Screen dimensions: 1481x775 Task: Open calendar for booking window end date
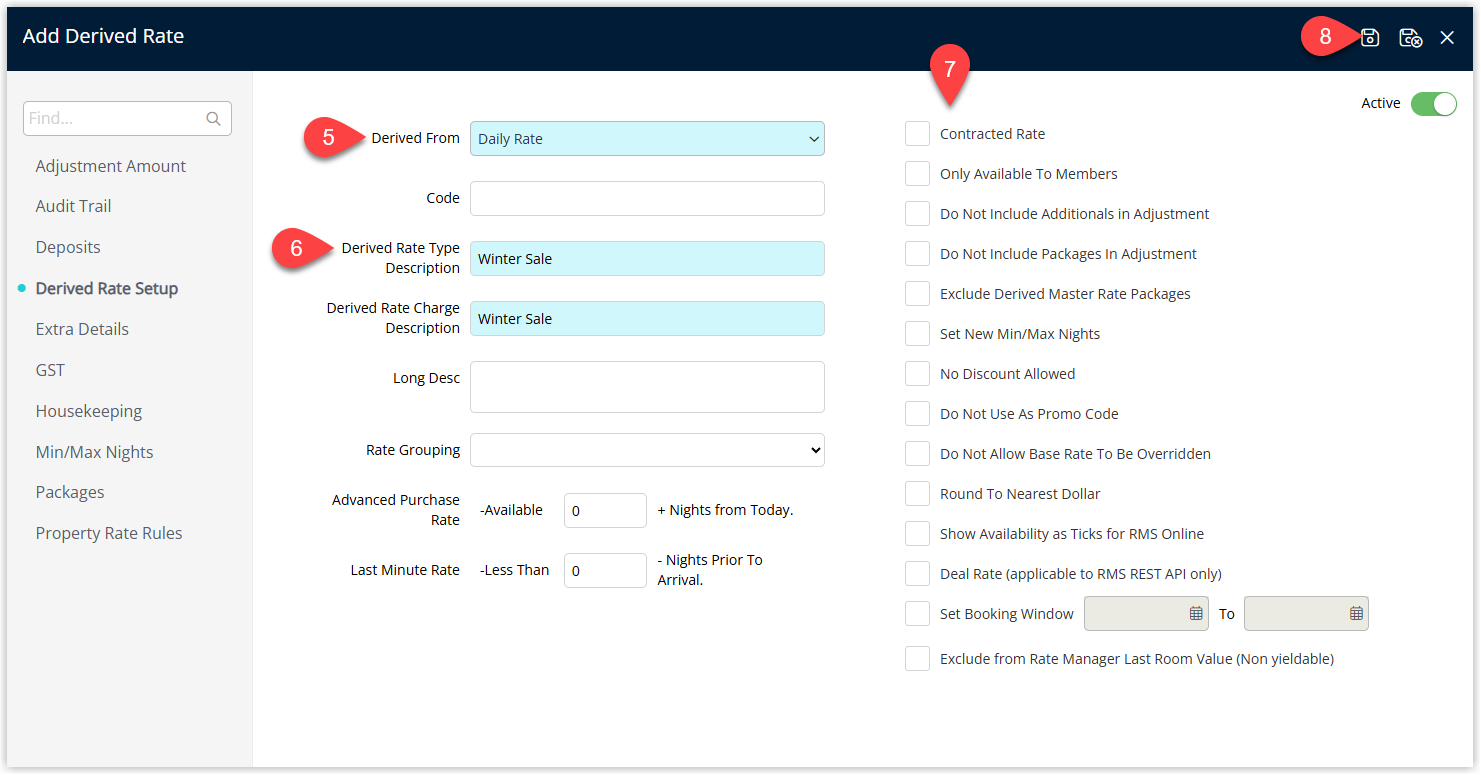(x=1356, y=614)
